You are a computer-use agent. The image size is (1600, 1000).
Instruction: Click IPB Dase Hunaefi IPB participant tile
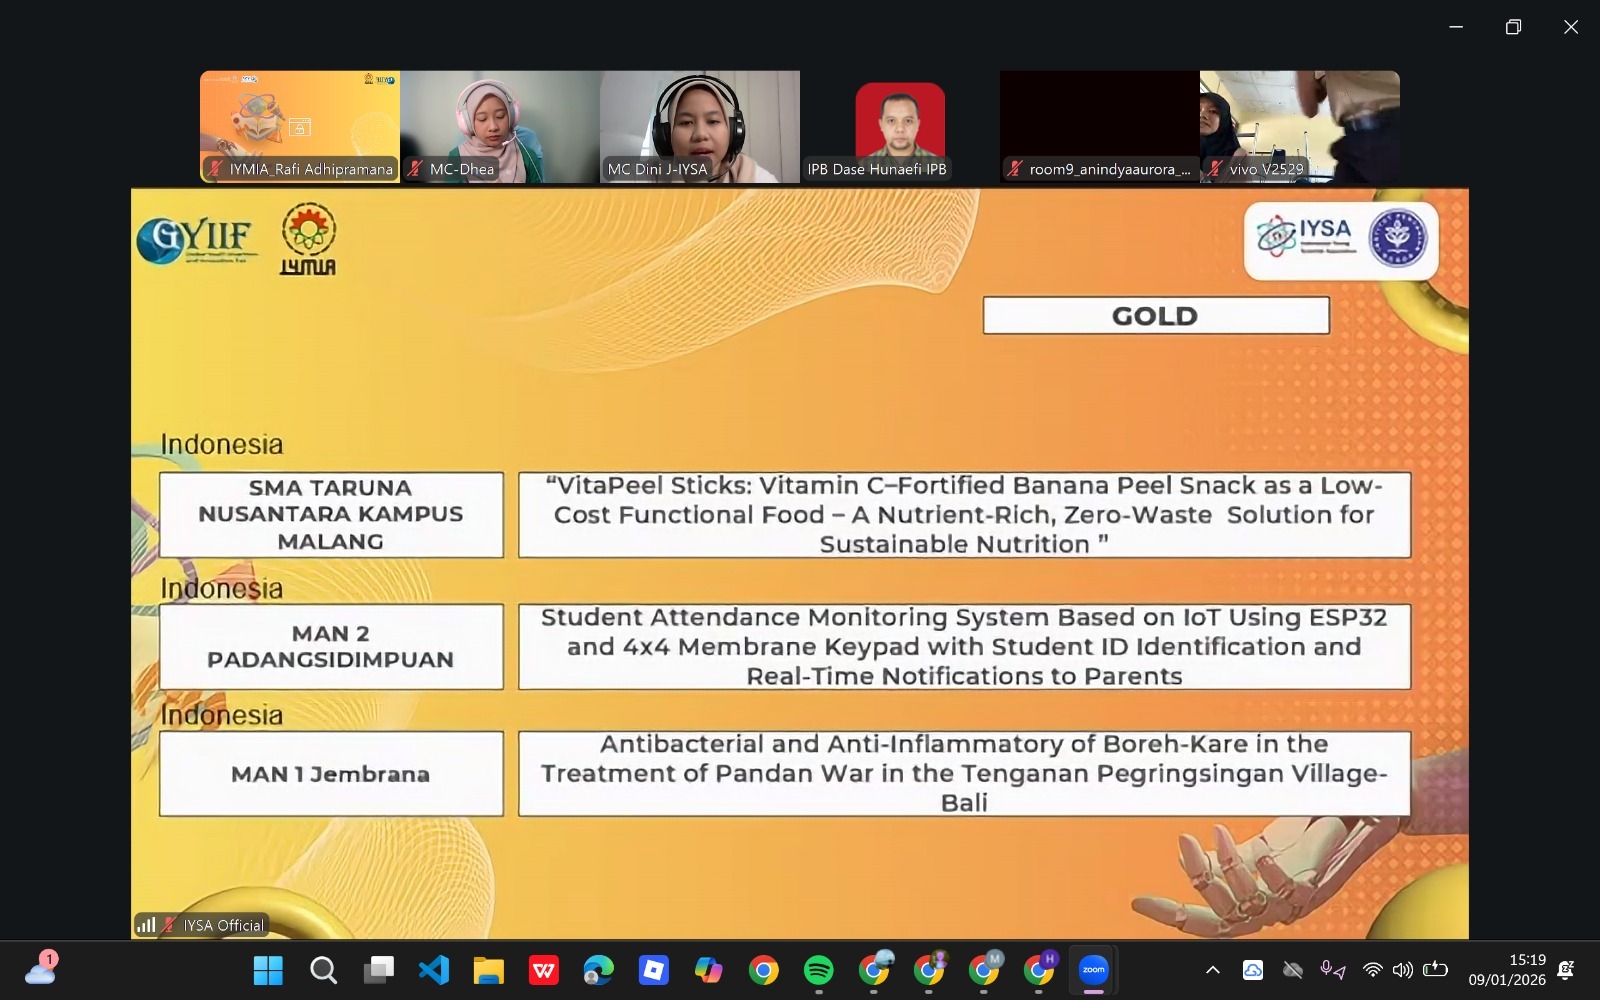click(900, 126)
